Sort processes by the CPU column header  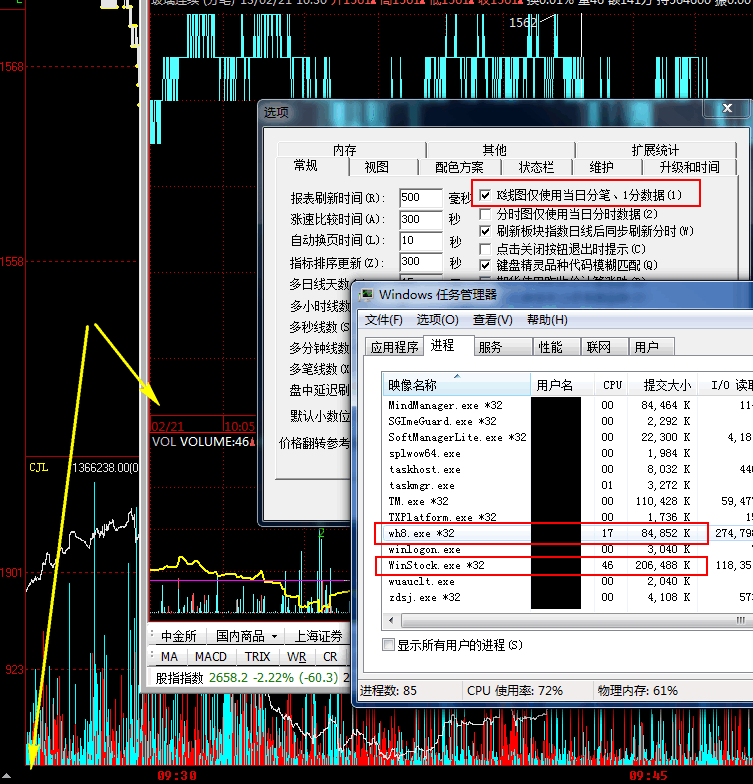[x=612, y=385]
